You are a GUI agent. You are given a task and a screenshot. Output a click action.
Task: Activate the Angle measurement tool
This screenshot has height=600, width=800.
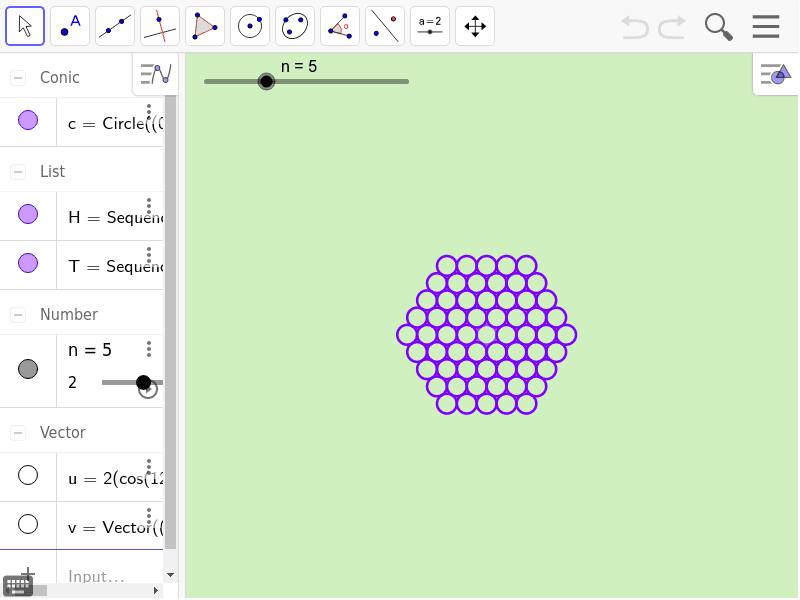click(339, 26)
